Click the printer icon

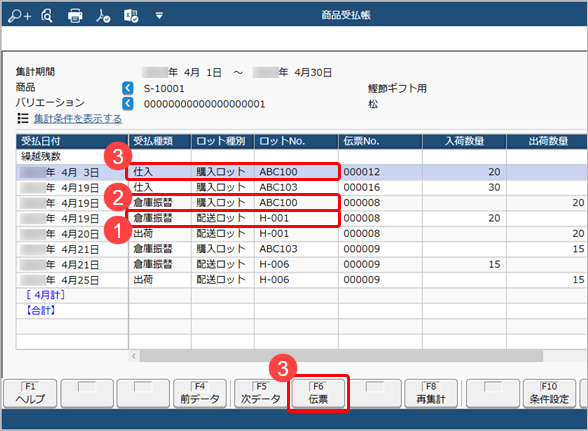[x=75, y=16]
